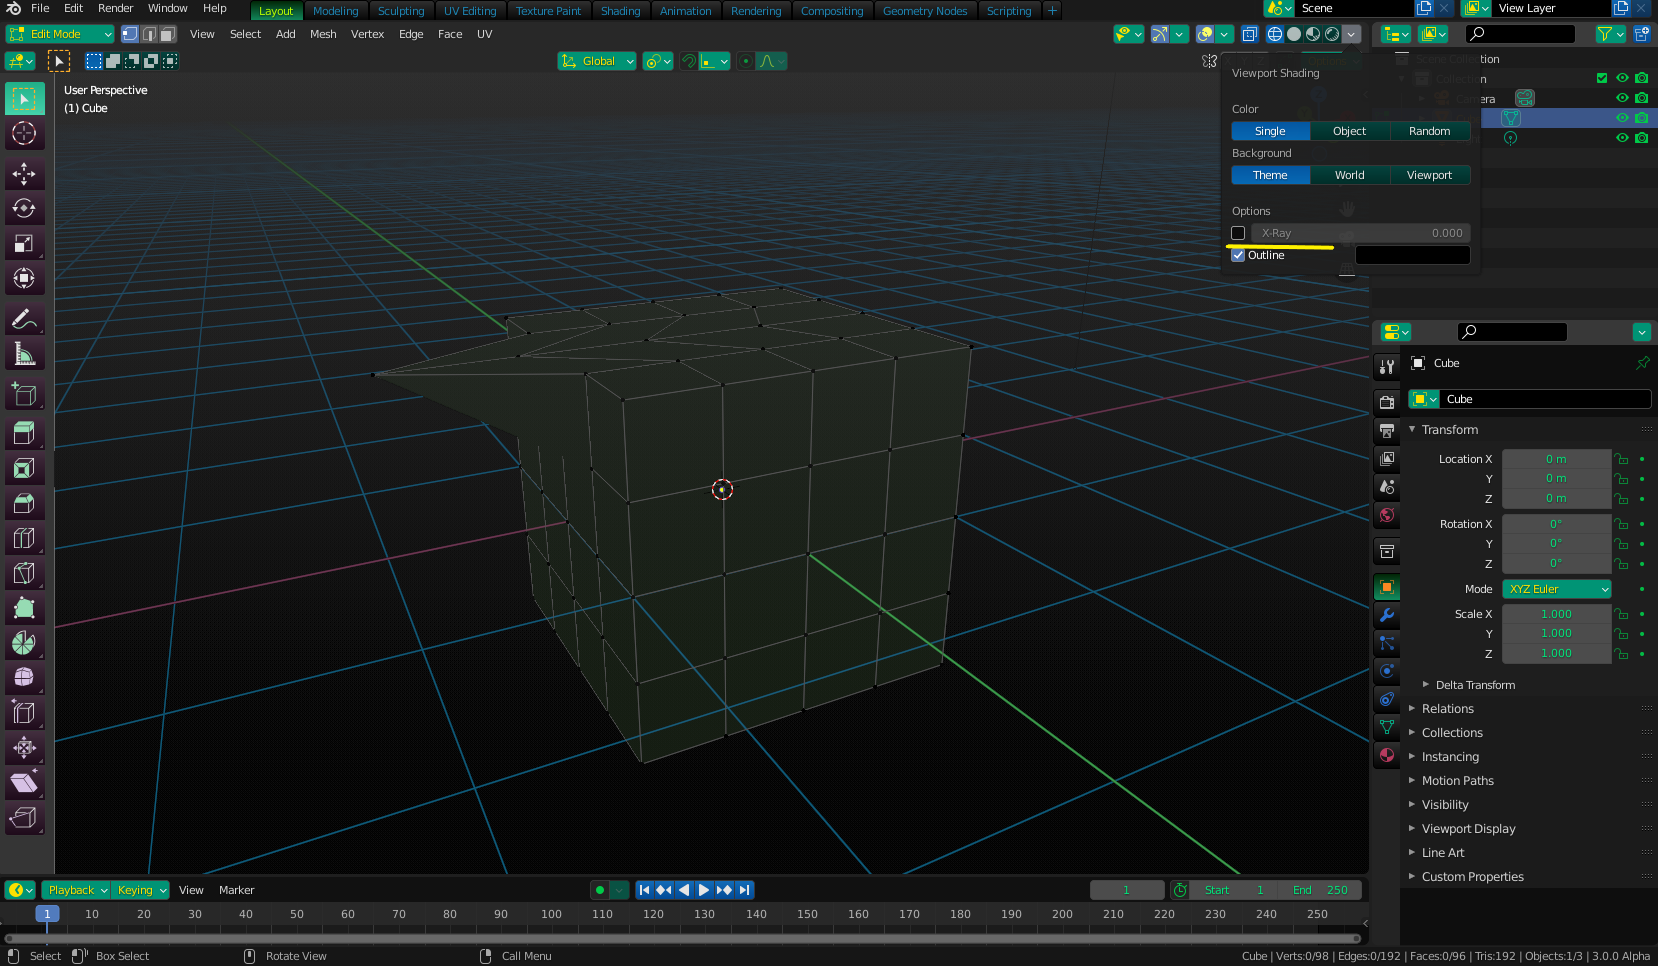Select the Move tool
Image resolution: width=1658 pixels, height=966 pixels.
(x=24, y=173)
